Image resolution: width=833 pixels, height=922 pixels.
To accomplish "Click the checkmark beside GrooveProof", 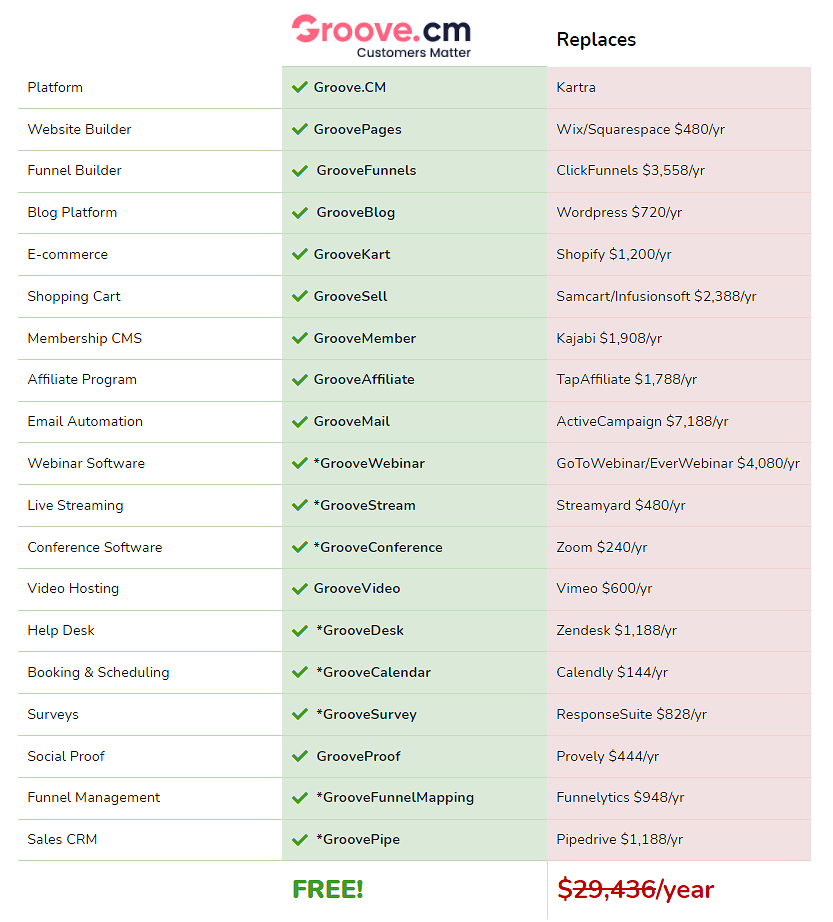I will pyautogui.click(x=299, y=757).
